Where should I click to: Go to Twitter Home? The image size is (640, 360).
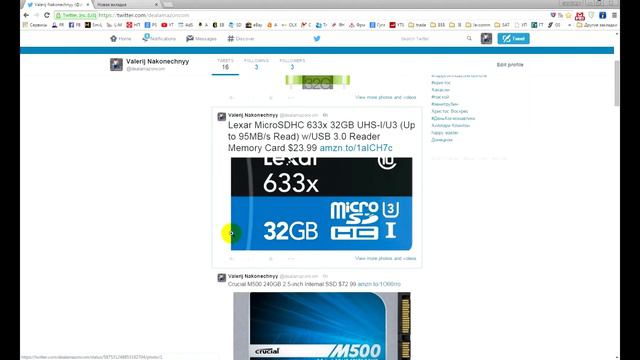[x=121, y=38]
